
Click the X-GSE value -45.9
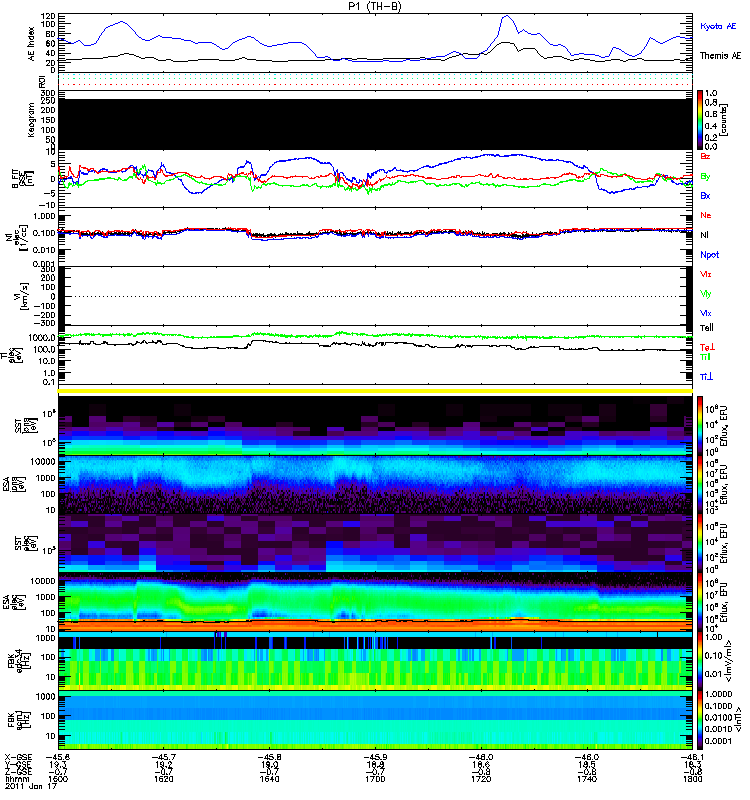click(374, 757)
